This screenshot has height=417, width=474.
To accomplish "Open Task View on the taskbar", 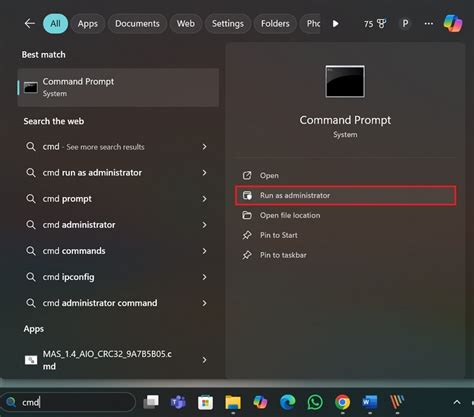I will pos(151,402).
